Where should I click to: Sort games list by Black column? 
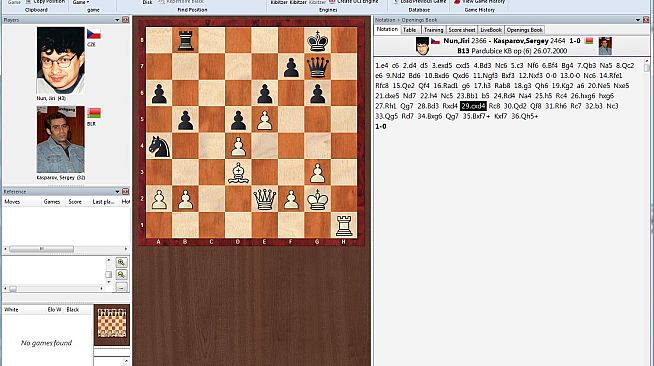pos(73,310)
